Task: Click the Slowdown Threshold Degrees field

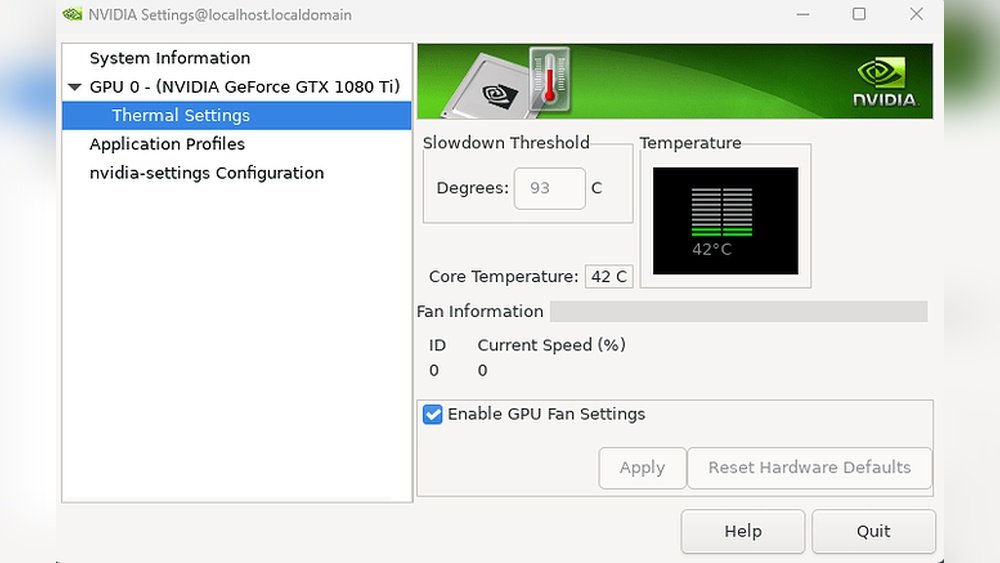Action: point(549,188)
